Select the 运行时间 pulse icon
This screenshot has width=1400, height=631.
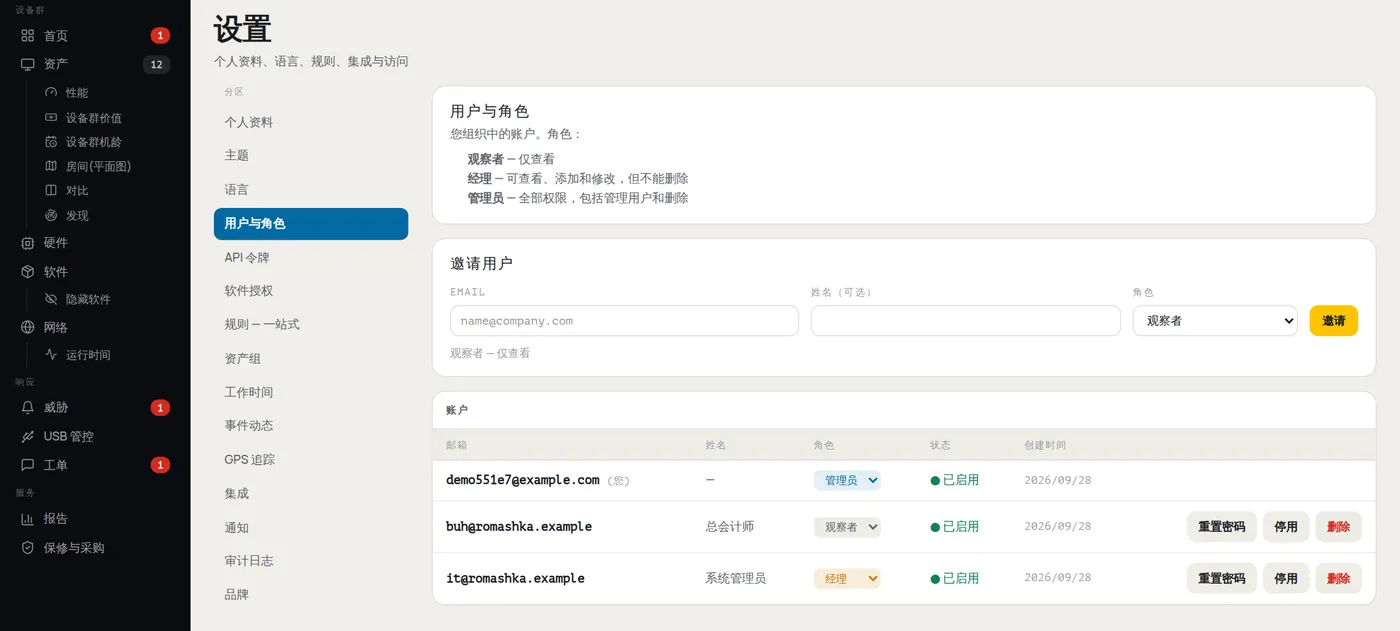pos(51,355)
